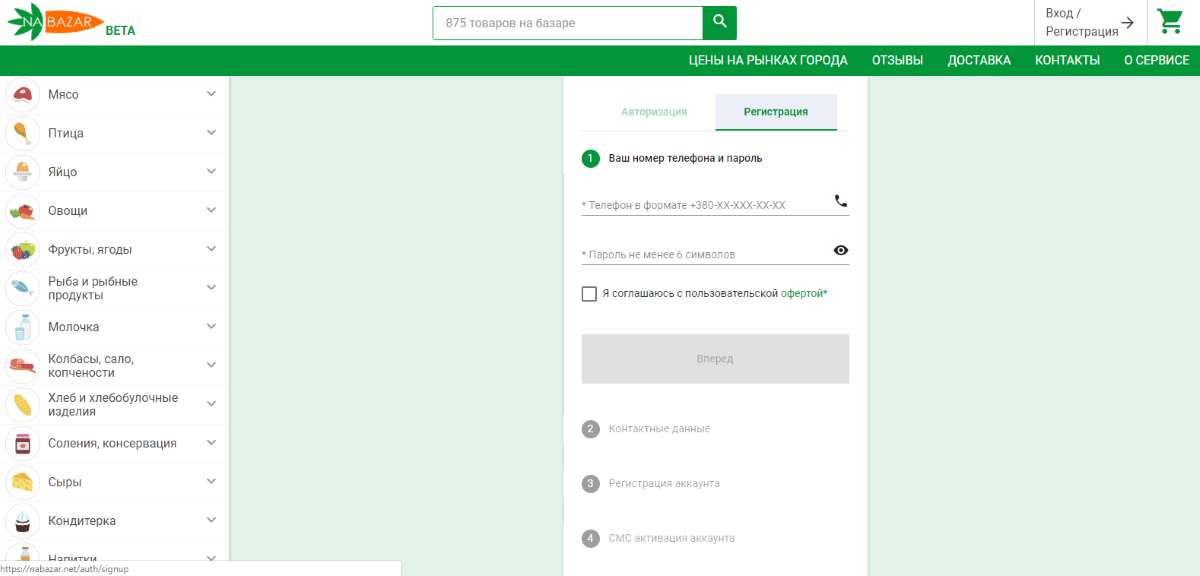1200x576 pixels.
Task: Open the Рыба fish category icon
Action: (x=22, y=288)
